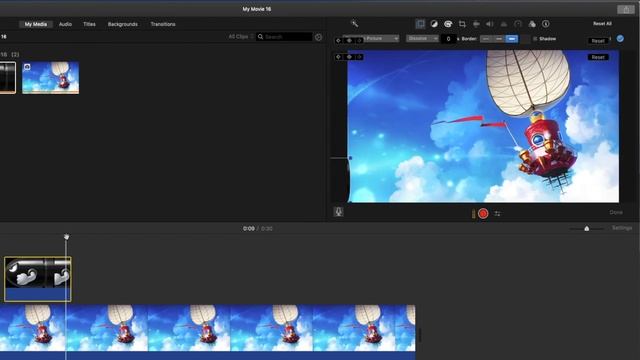
Task: Open the speed speedometer icon
Action: tap(518, 24)
